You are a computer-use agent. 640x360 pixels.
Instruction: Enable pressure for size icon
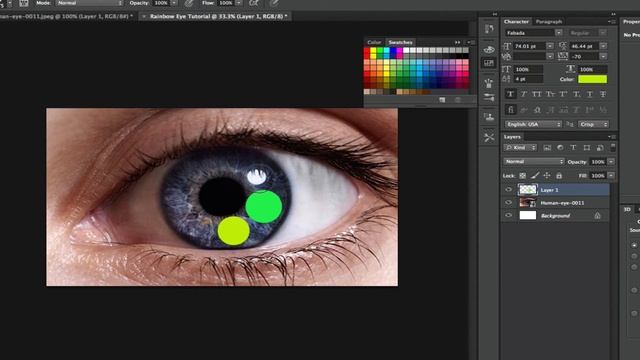[274, 3]
